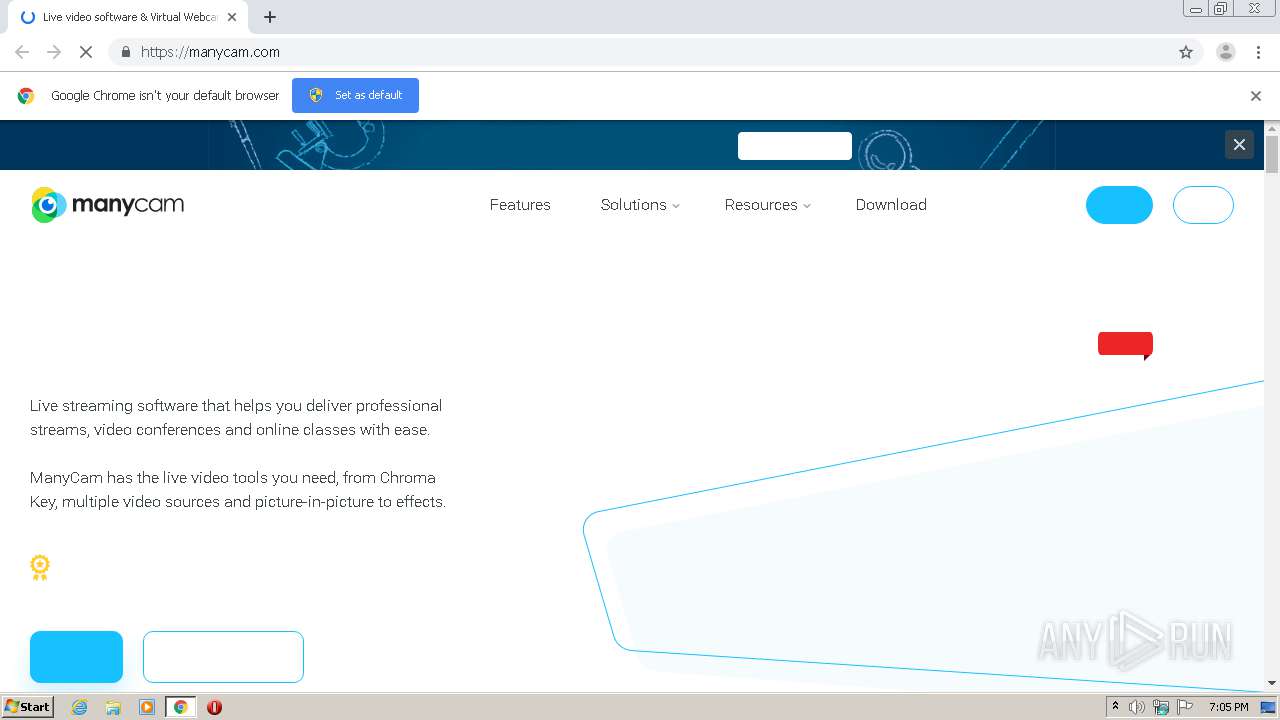Viewport: 1280px width, 720px height.
Task: Open Windows Explorer folder in taskbar
Action: pyautogui.click(x=113, y=707)
